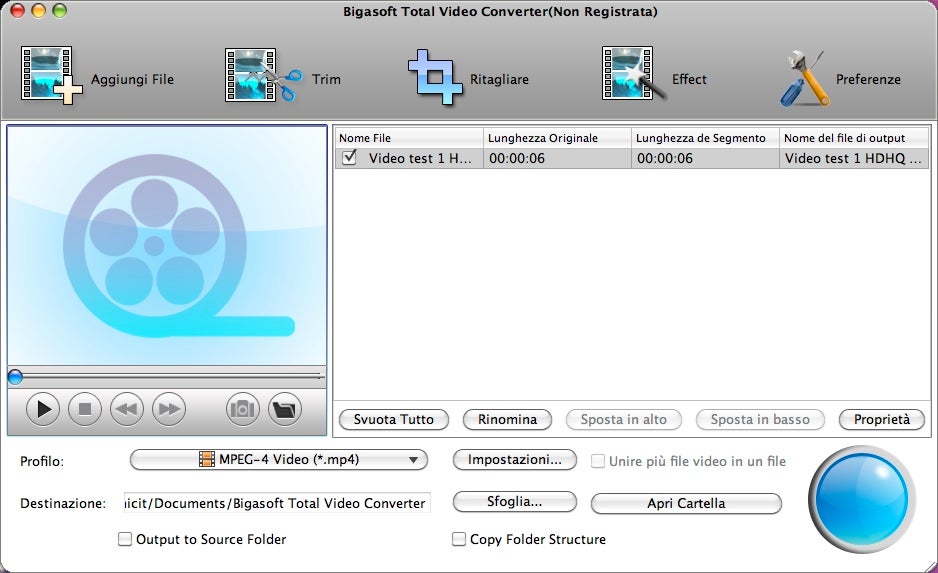Click the rewind playback button

click(127, 409)
